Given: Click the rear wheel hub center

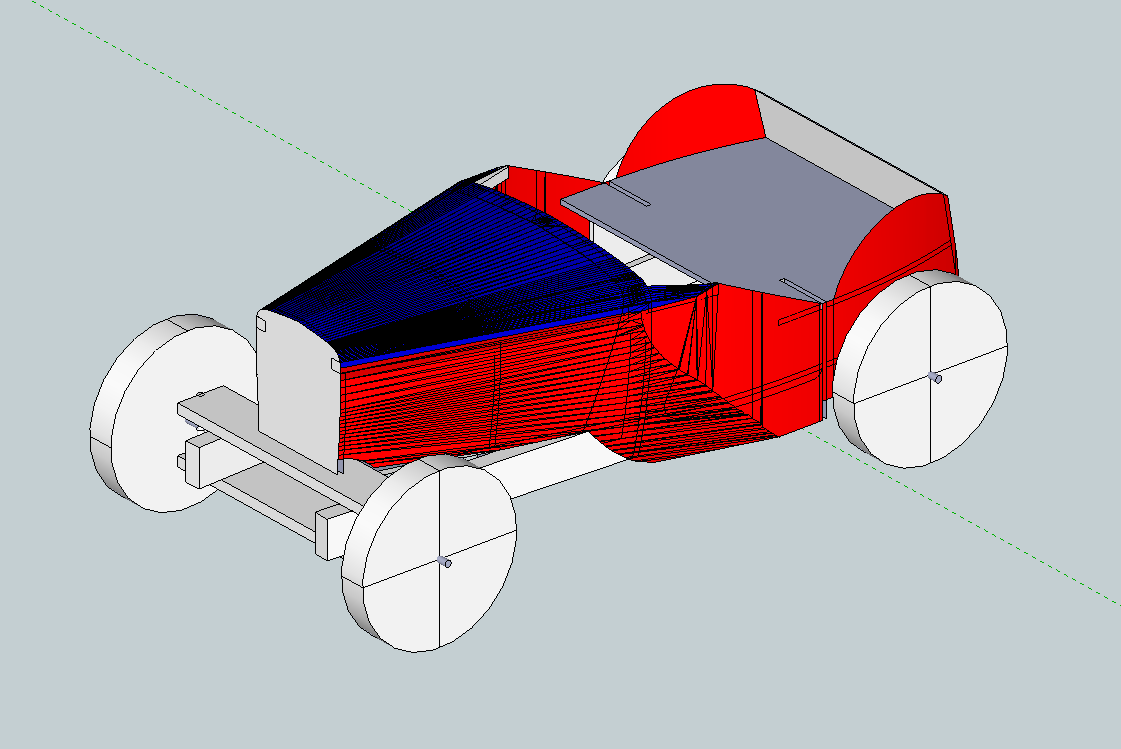Looking at the screenshot, I should [936, 378].
